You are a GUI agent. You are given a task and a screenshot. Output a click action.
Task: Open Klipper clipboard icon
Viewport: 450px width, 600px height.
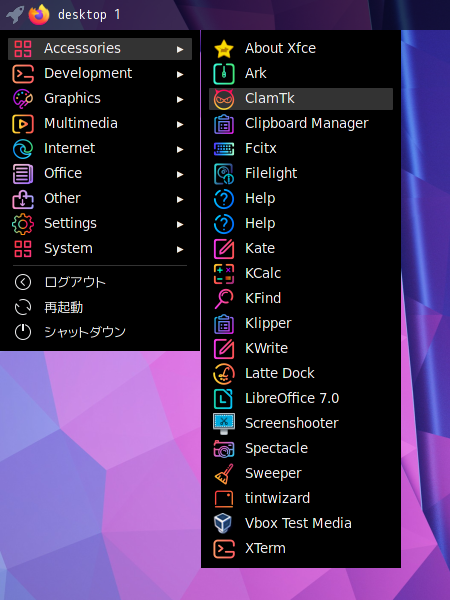tap(224, 324)
